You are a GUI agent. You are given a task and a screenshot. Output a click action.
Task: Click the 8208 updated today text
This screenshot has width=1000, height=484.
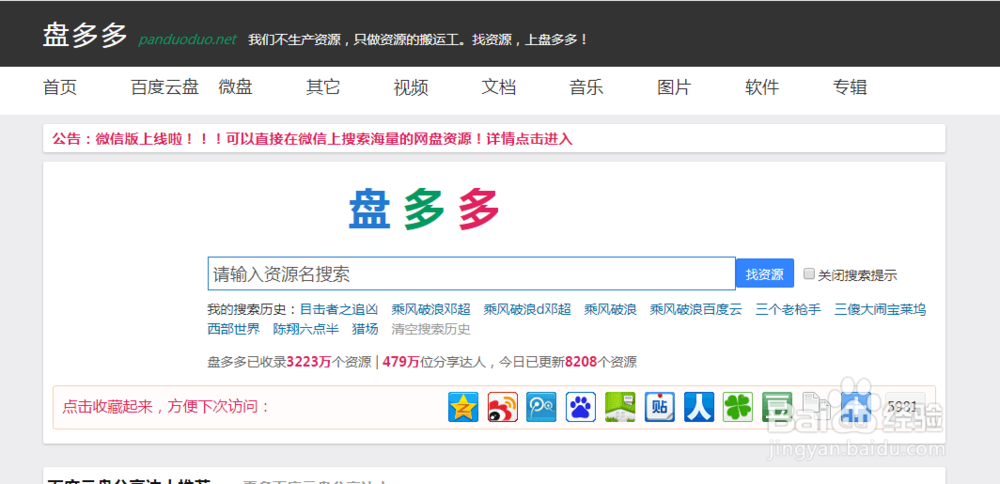[581, 362]
